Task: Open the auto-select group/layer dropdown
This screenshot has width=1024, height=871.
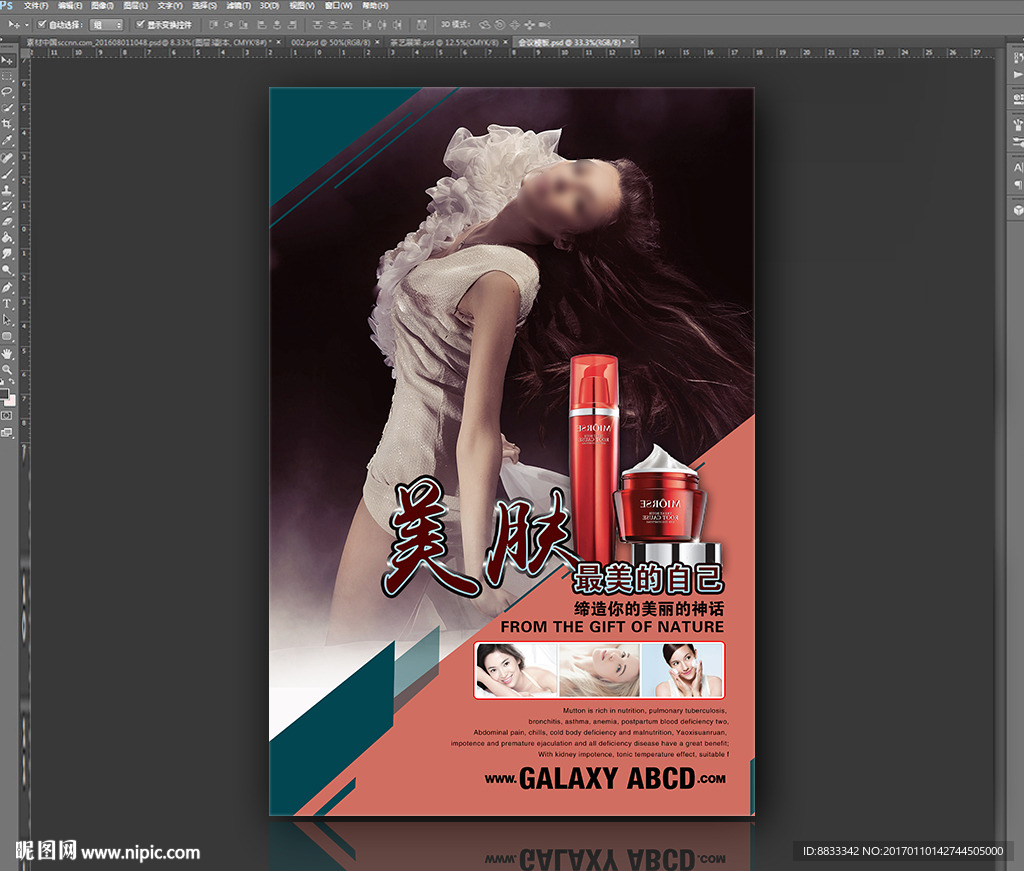Action: click(106, 24)
